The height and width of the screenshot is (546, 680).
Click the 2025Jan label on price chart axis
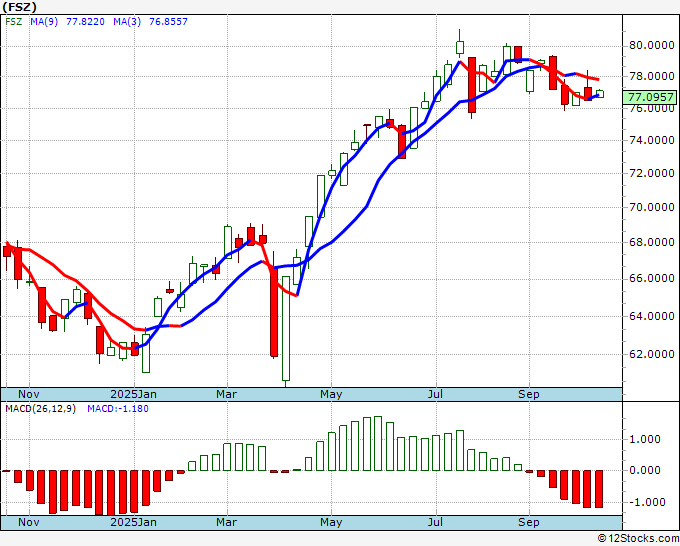[x=134, y=394]
